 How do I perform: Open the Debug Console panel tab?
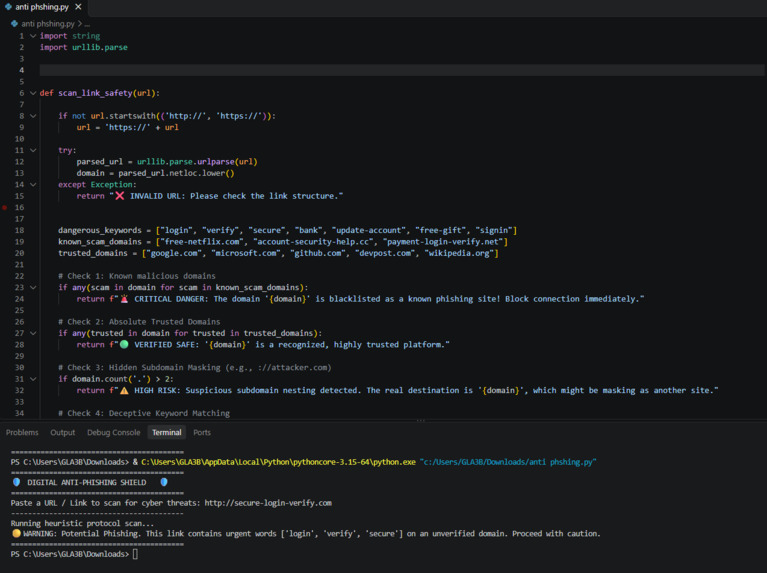(x=113, y=433)
